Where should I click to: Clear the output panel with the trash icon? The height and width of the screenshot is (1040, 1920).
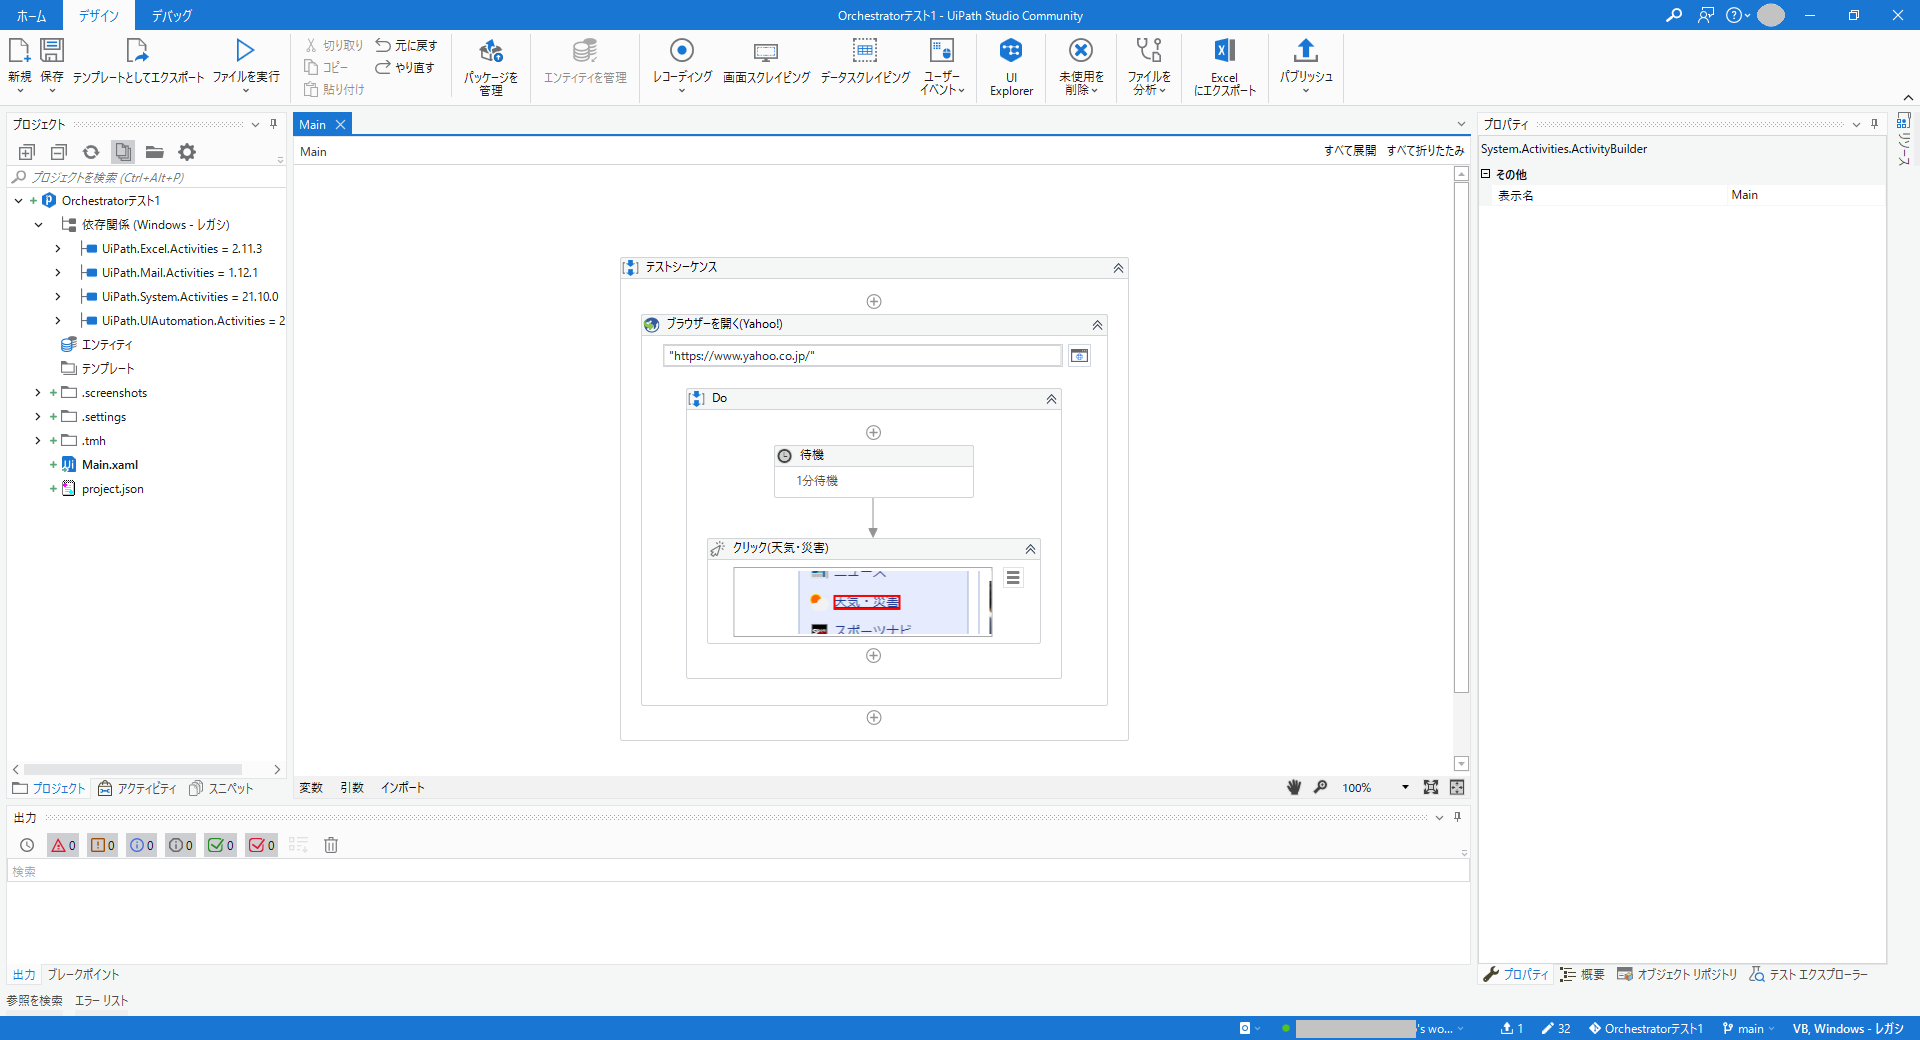(x=331, y=845)
